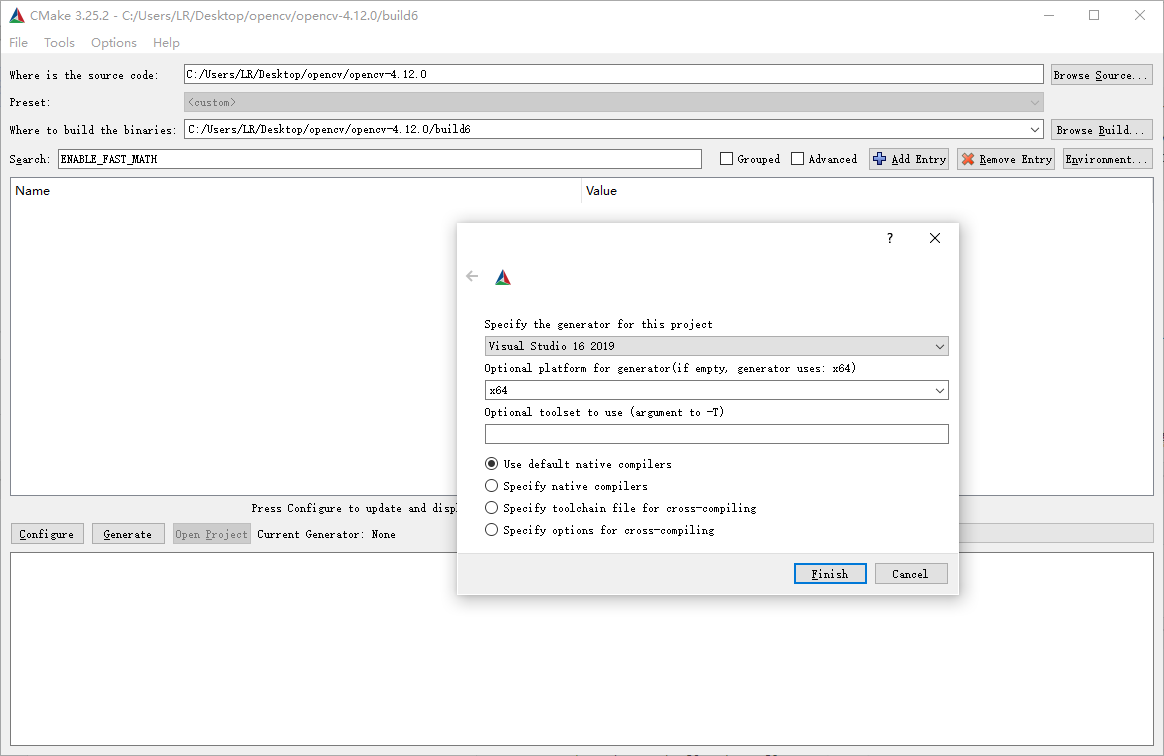The height and width of the screenshot is (756, 1164).
Task: Open the File menu
Action: click(19, 42)
